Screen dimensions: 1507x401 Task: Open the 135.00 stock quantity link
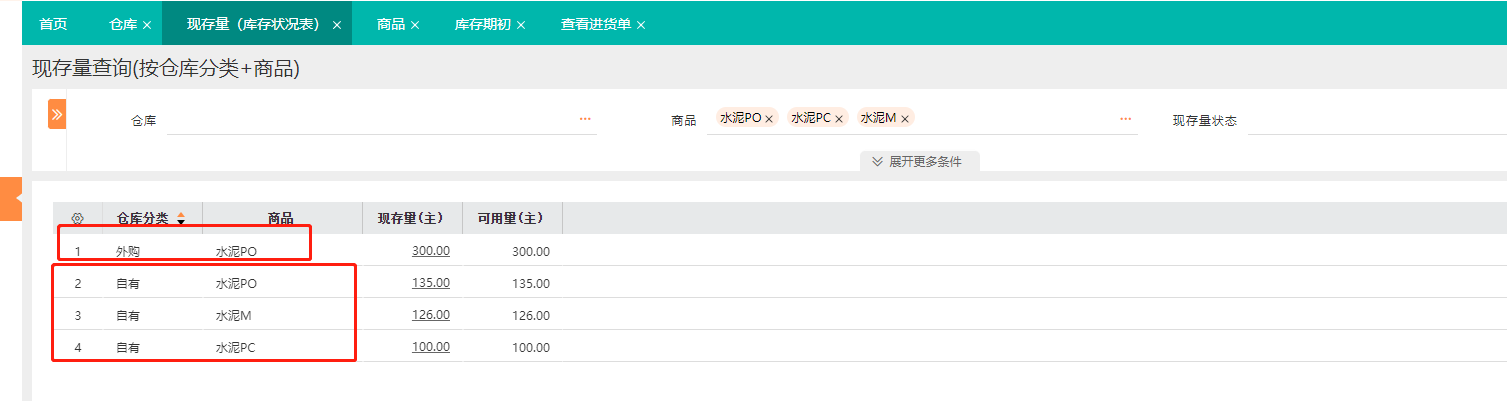pyautogui.click(x=431, y=283)
